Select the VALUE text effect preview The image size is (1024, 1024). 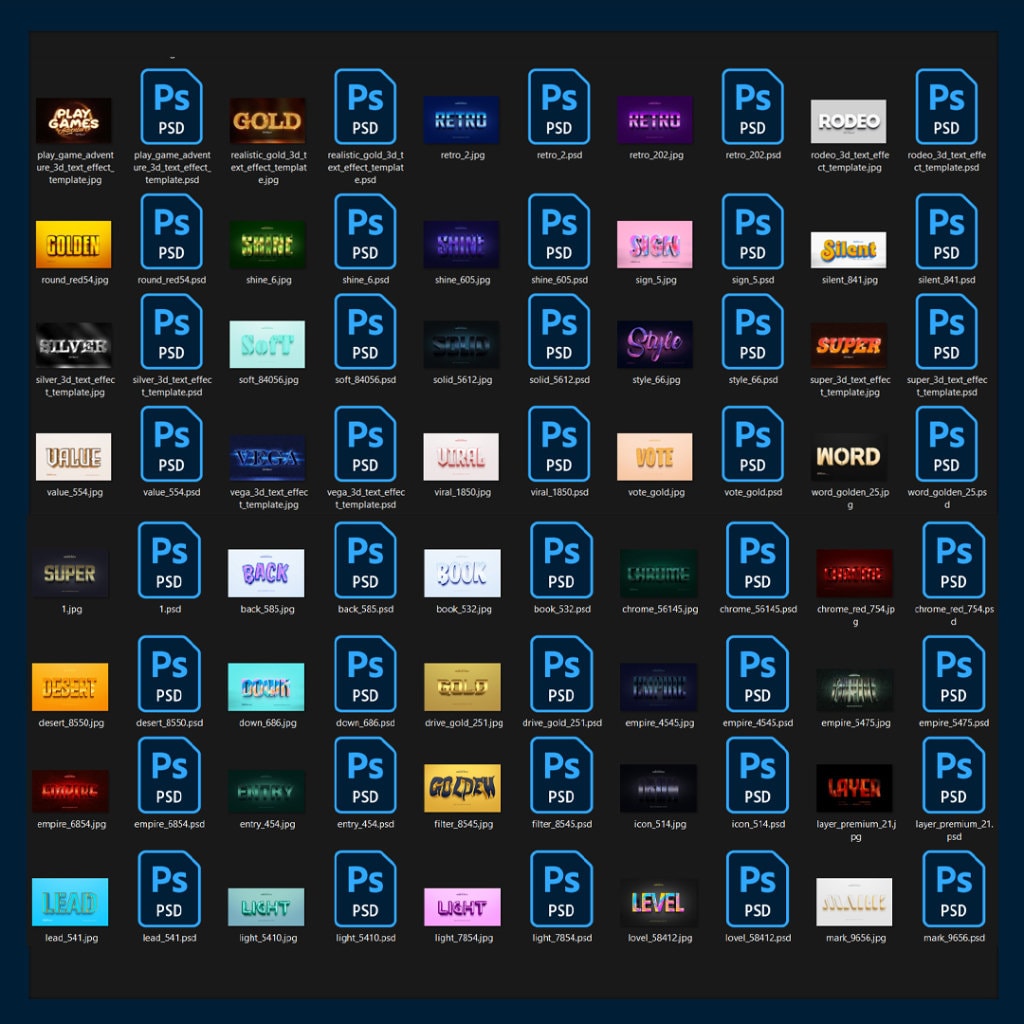pos(73,456)
